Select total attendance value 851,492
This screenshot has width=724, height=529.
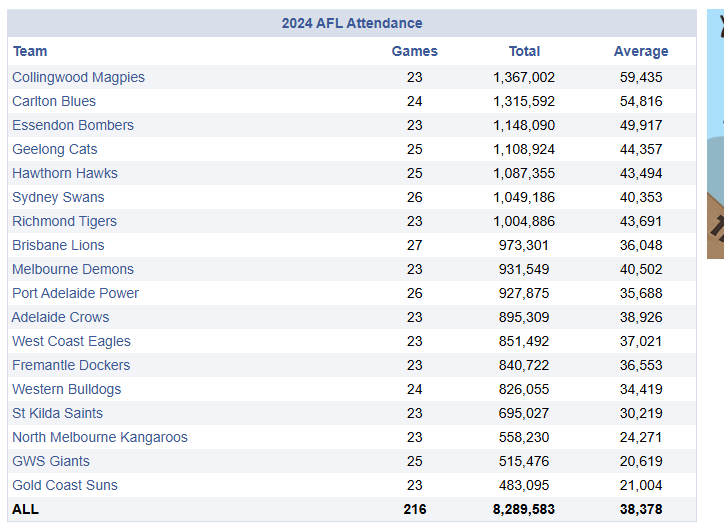click(x=524, y=341)
